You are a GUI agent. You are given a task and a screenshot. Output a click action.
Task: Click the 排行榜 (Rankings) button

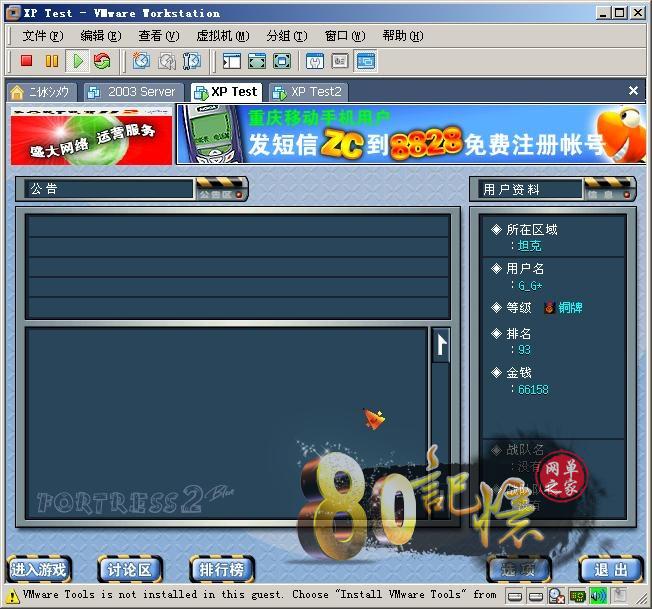[x=222, y=570]
